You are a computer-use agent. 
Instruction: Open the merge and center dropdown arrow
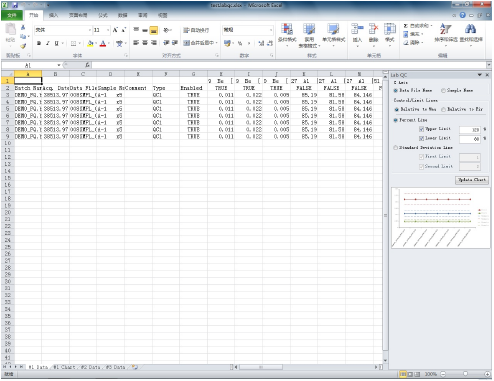[217, 43]
